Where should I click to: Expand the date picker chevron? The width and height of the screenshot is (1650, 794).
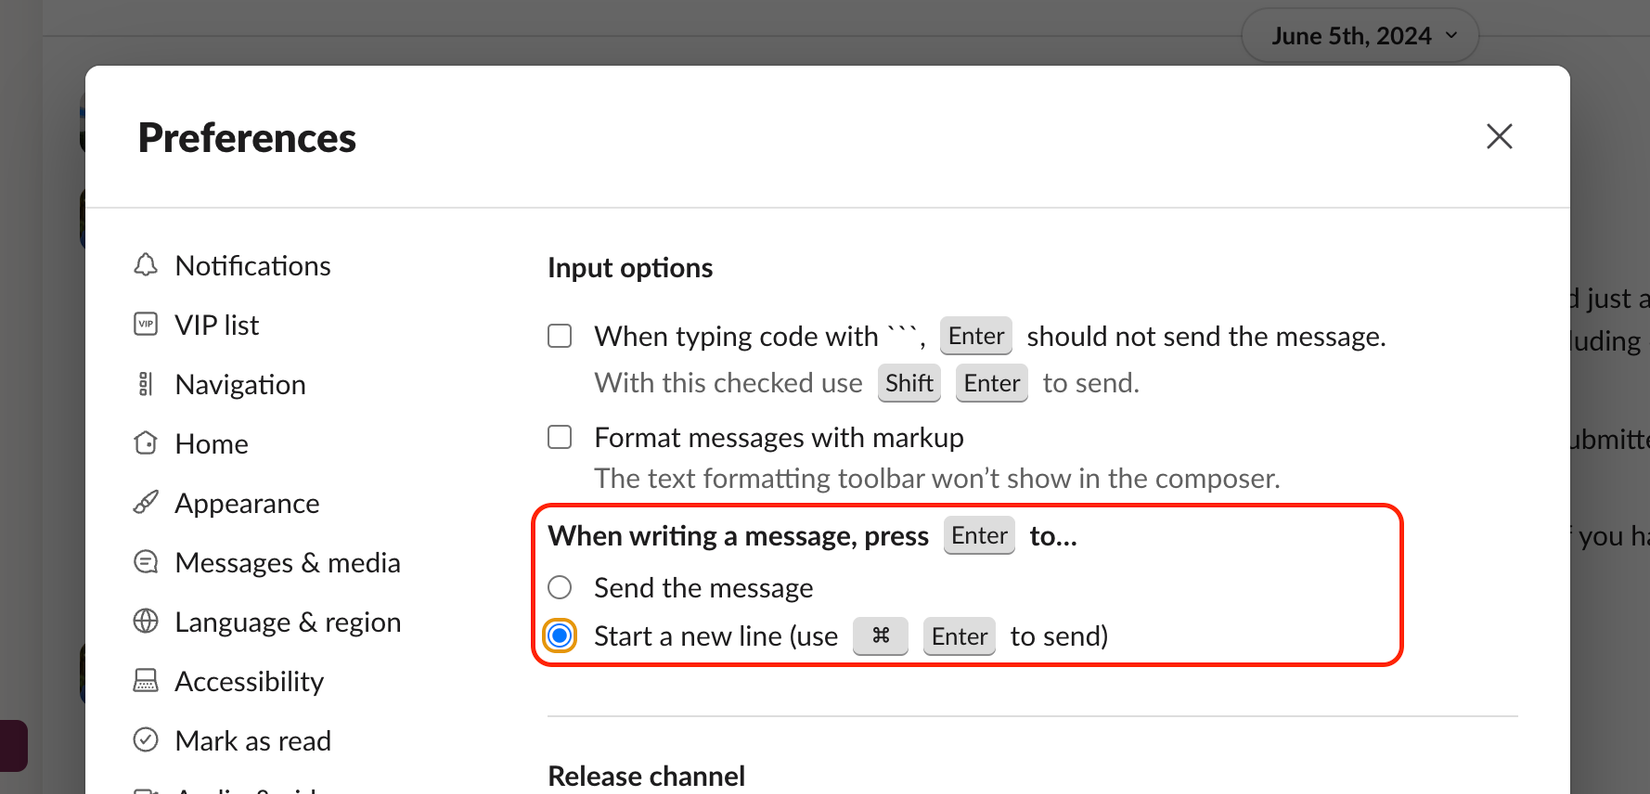[1451, 34]
